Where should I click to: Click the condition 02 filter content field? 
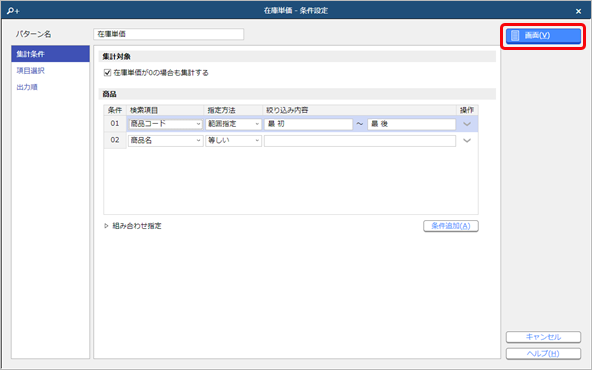coord(360,140)
